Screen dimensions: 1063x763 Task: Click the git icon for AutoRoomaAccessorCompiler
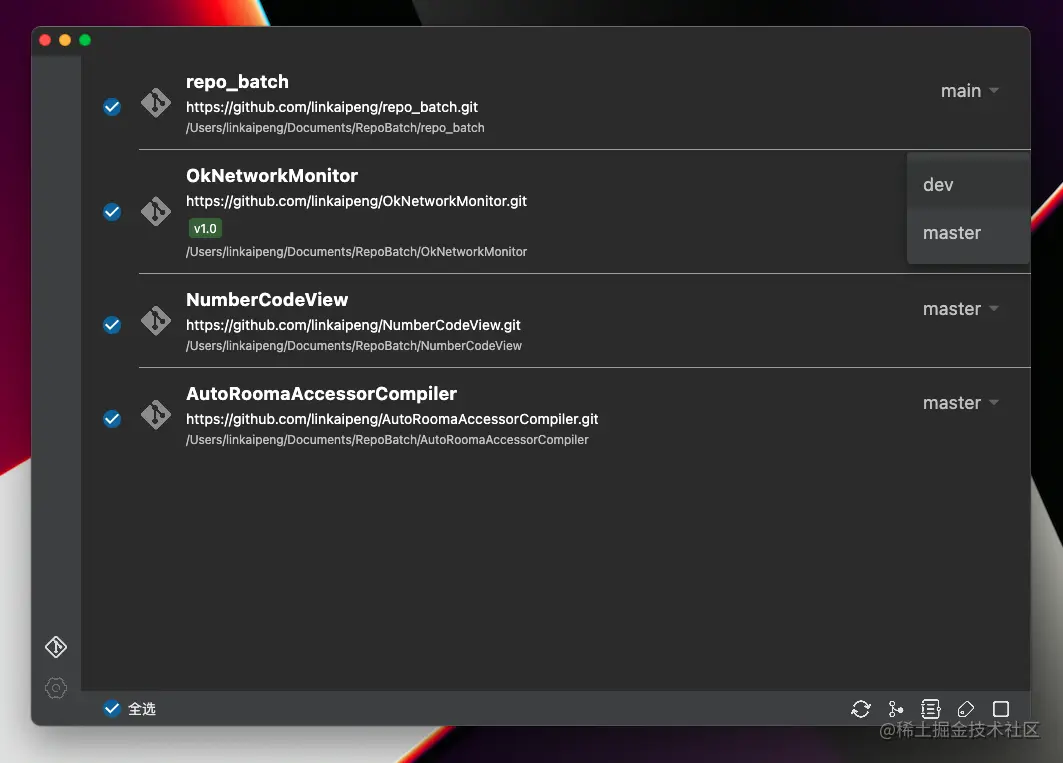tap(155, 414)
